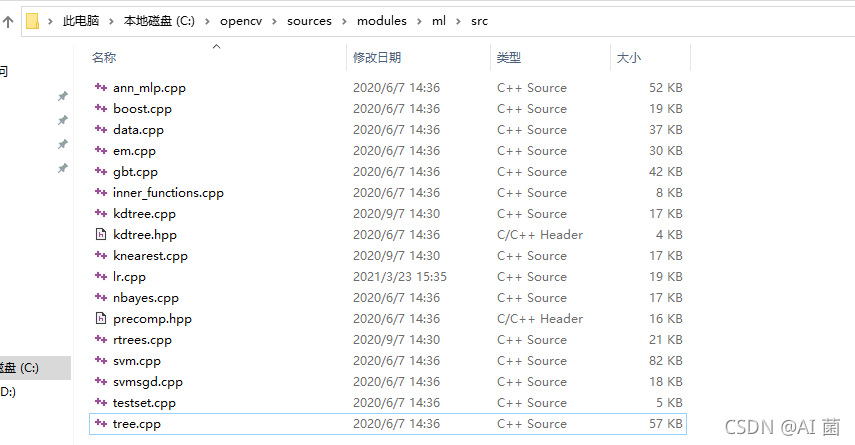This screenshot has height=445, width=855.
Task: Click the 类型 column header
Action: click(509, 57)
